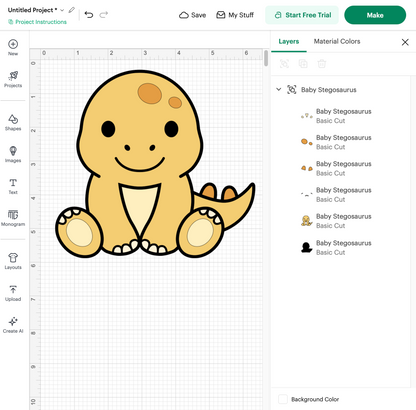Select the cream accents layer thumbnail
416x410 pixels.
pos(306,116)
